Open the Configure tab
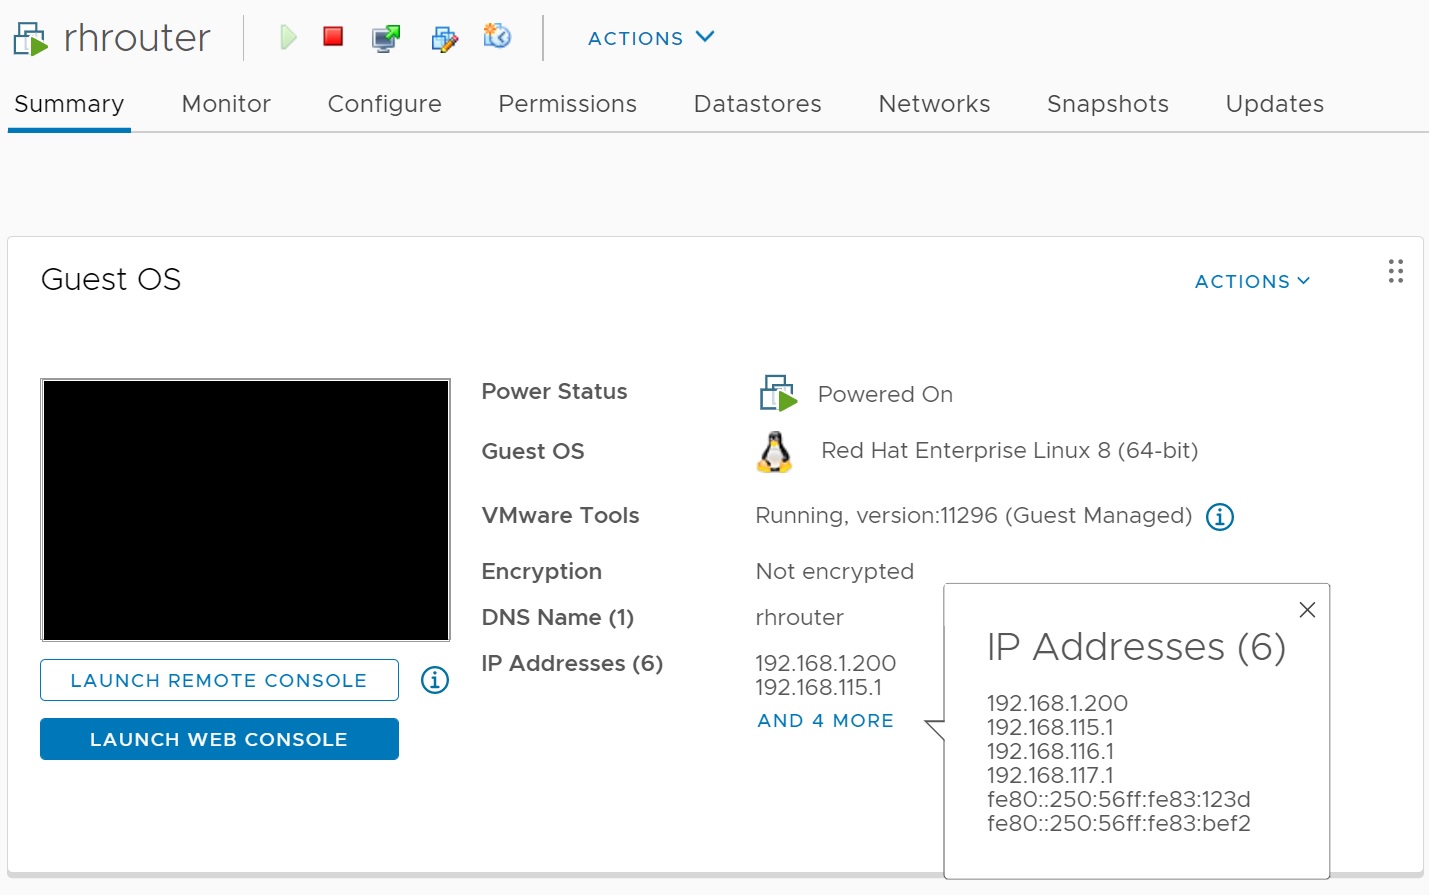1430x895 pixels. pos(384,104)
